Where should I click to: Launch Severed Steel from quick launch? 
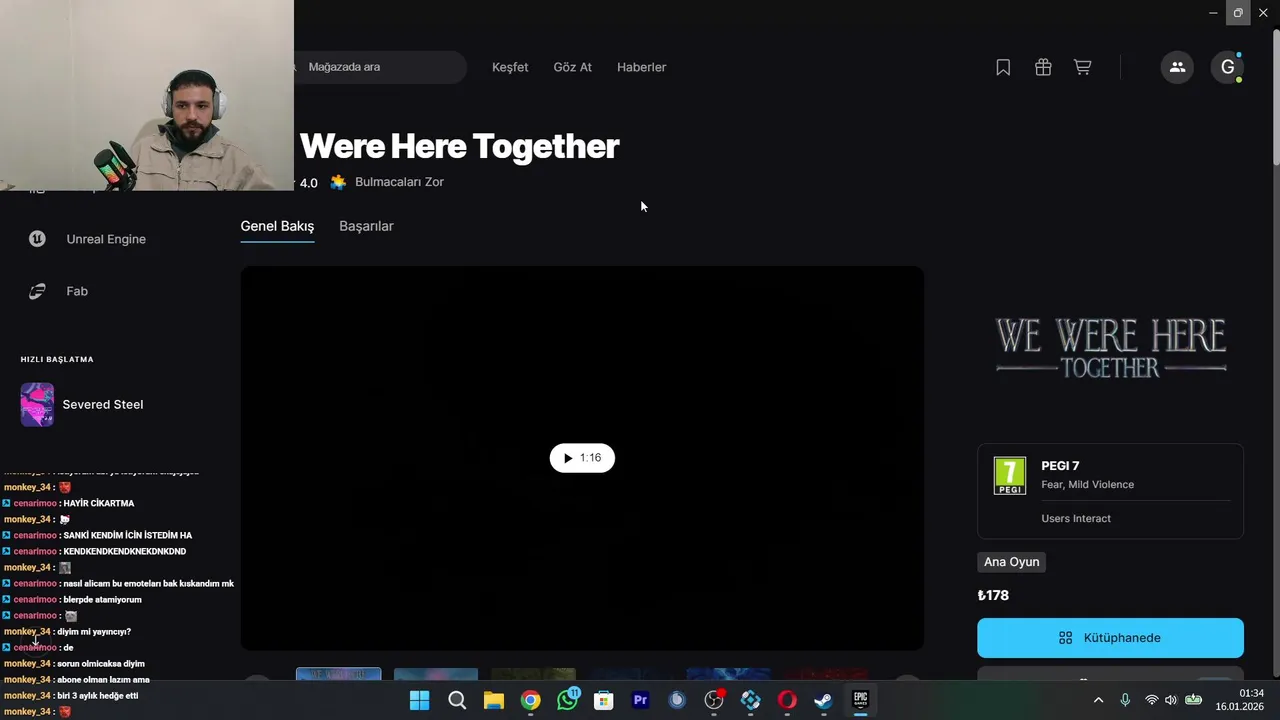[103, 404]
